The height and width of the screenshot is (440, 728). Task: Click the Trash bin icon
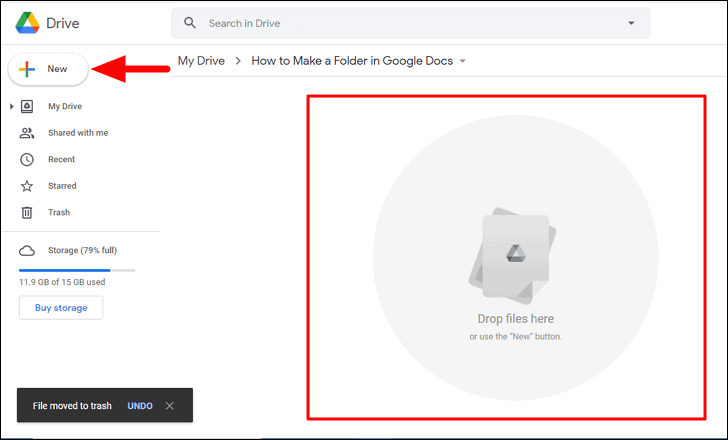27,213
